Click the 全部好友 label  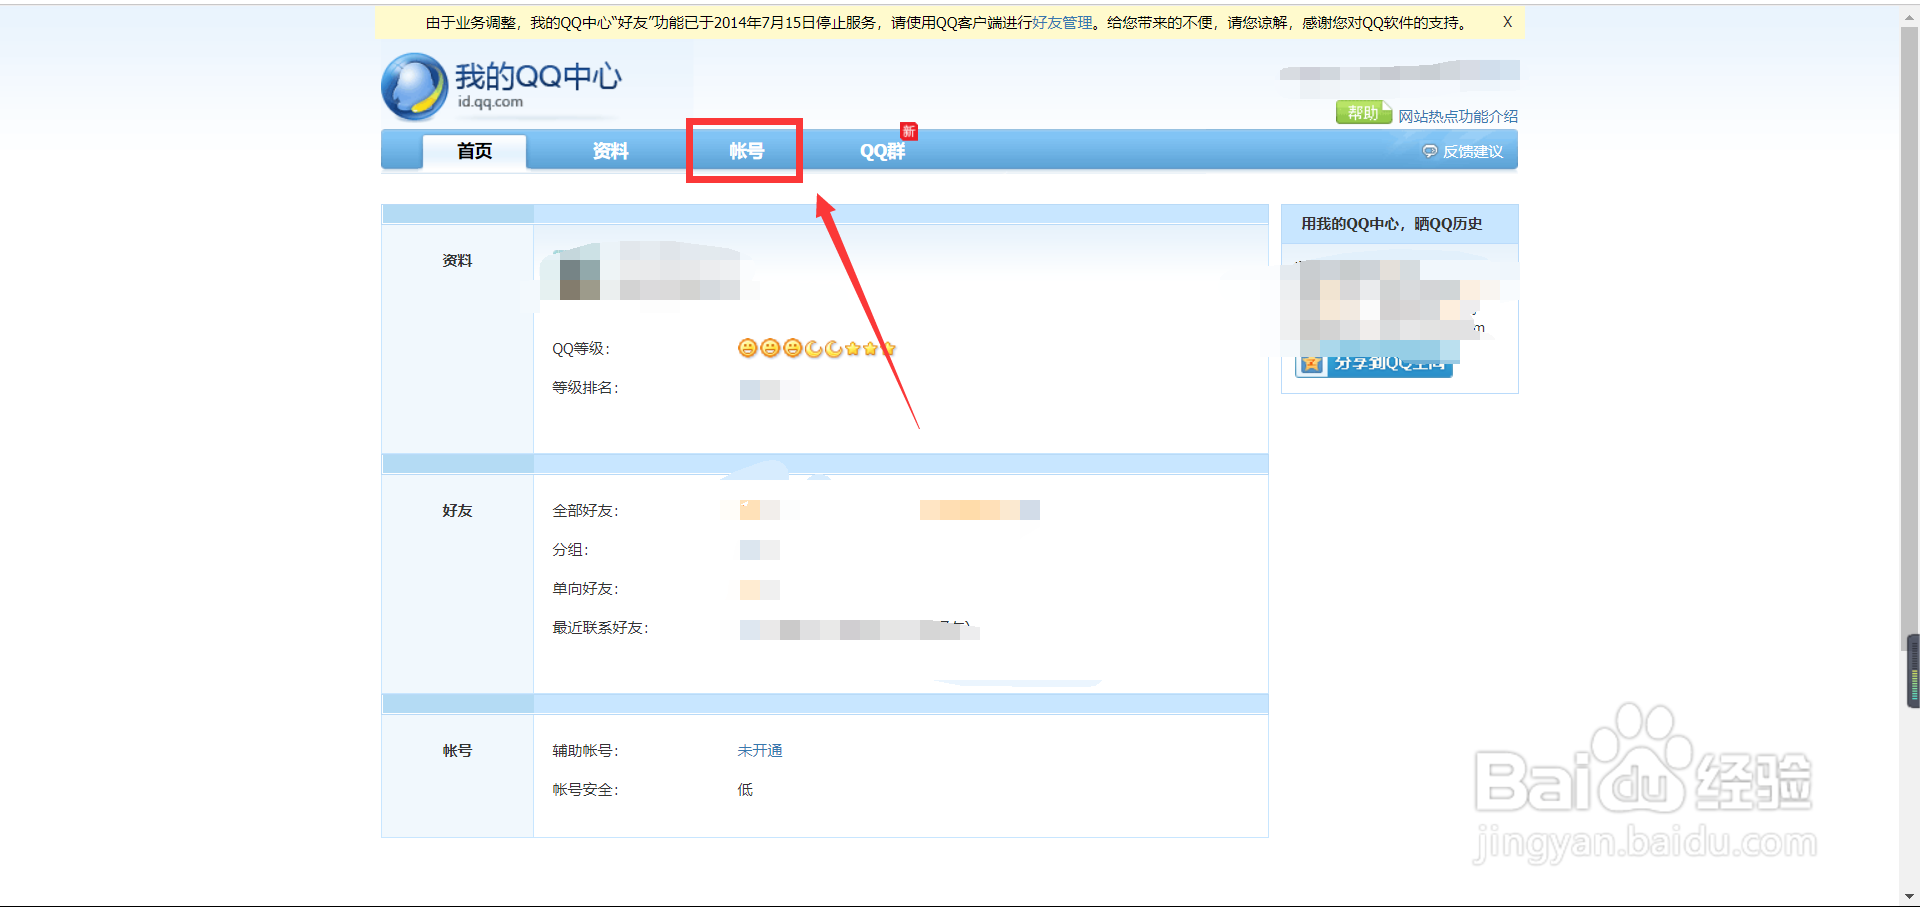(x=585, y=511)
